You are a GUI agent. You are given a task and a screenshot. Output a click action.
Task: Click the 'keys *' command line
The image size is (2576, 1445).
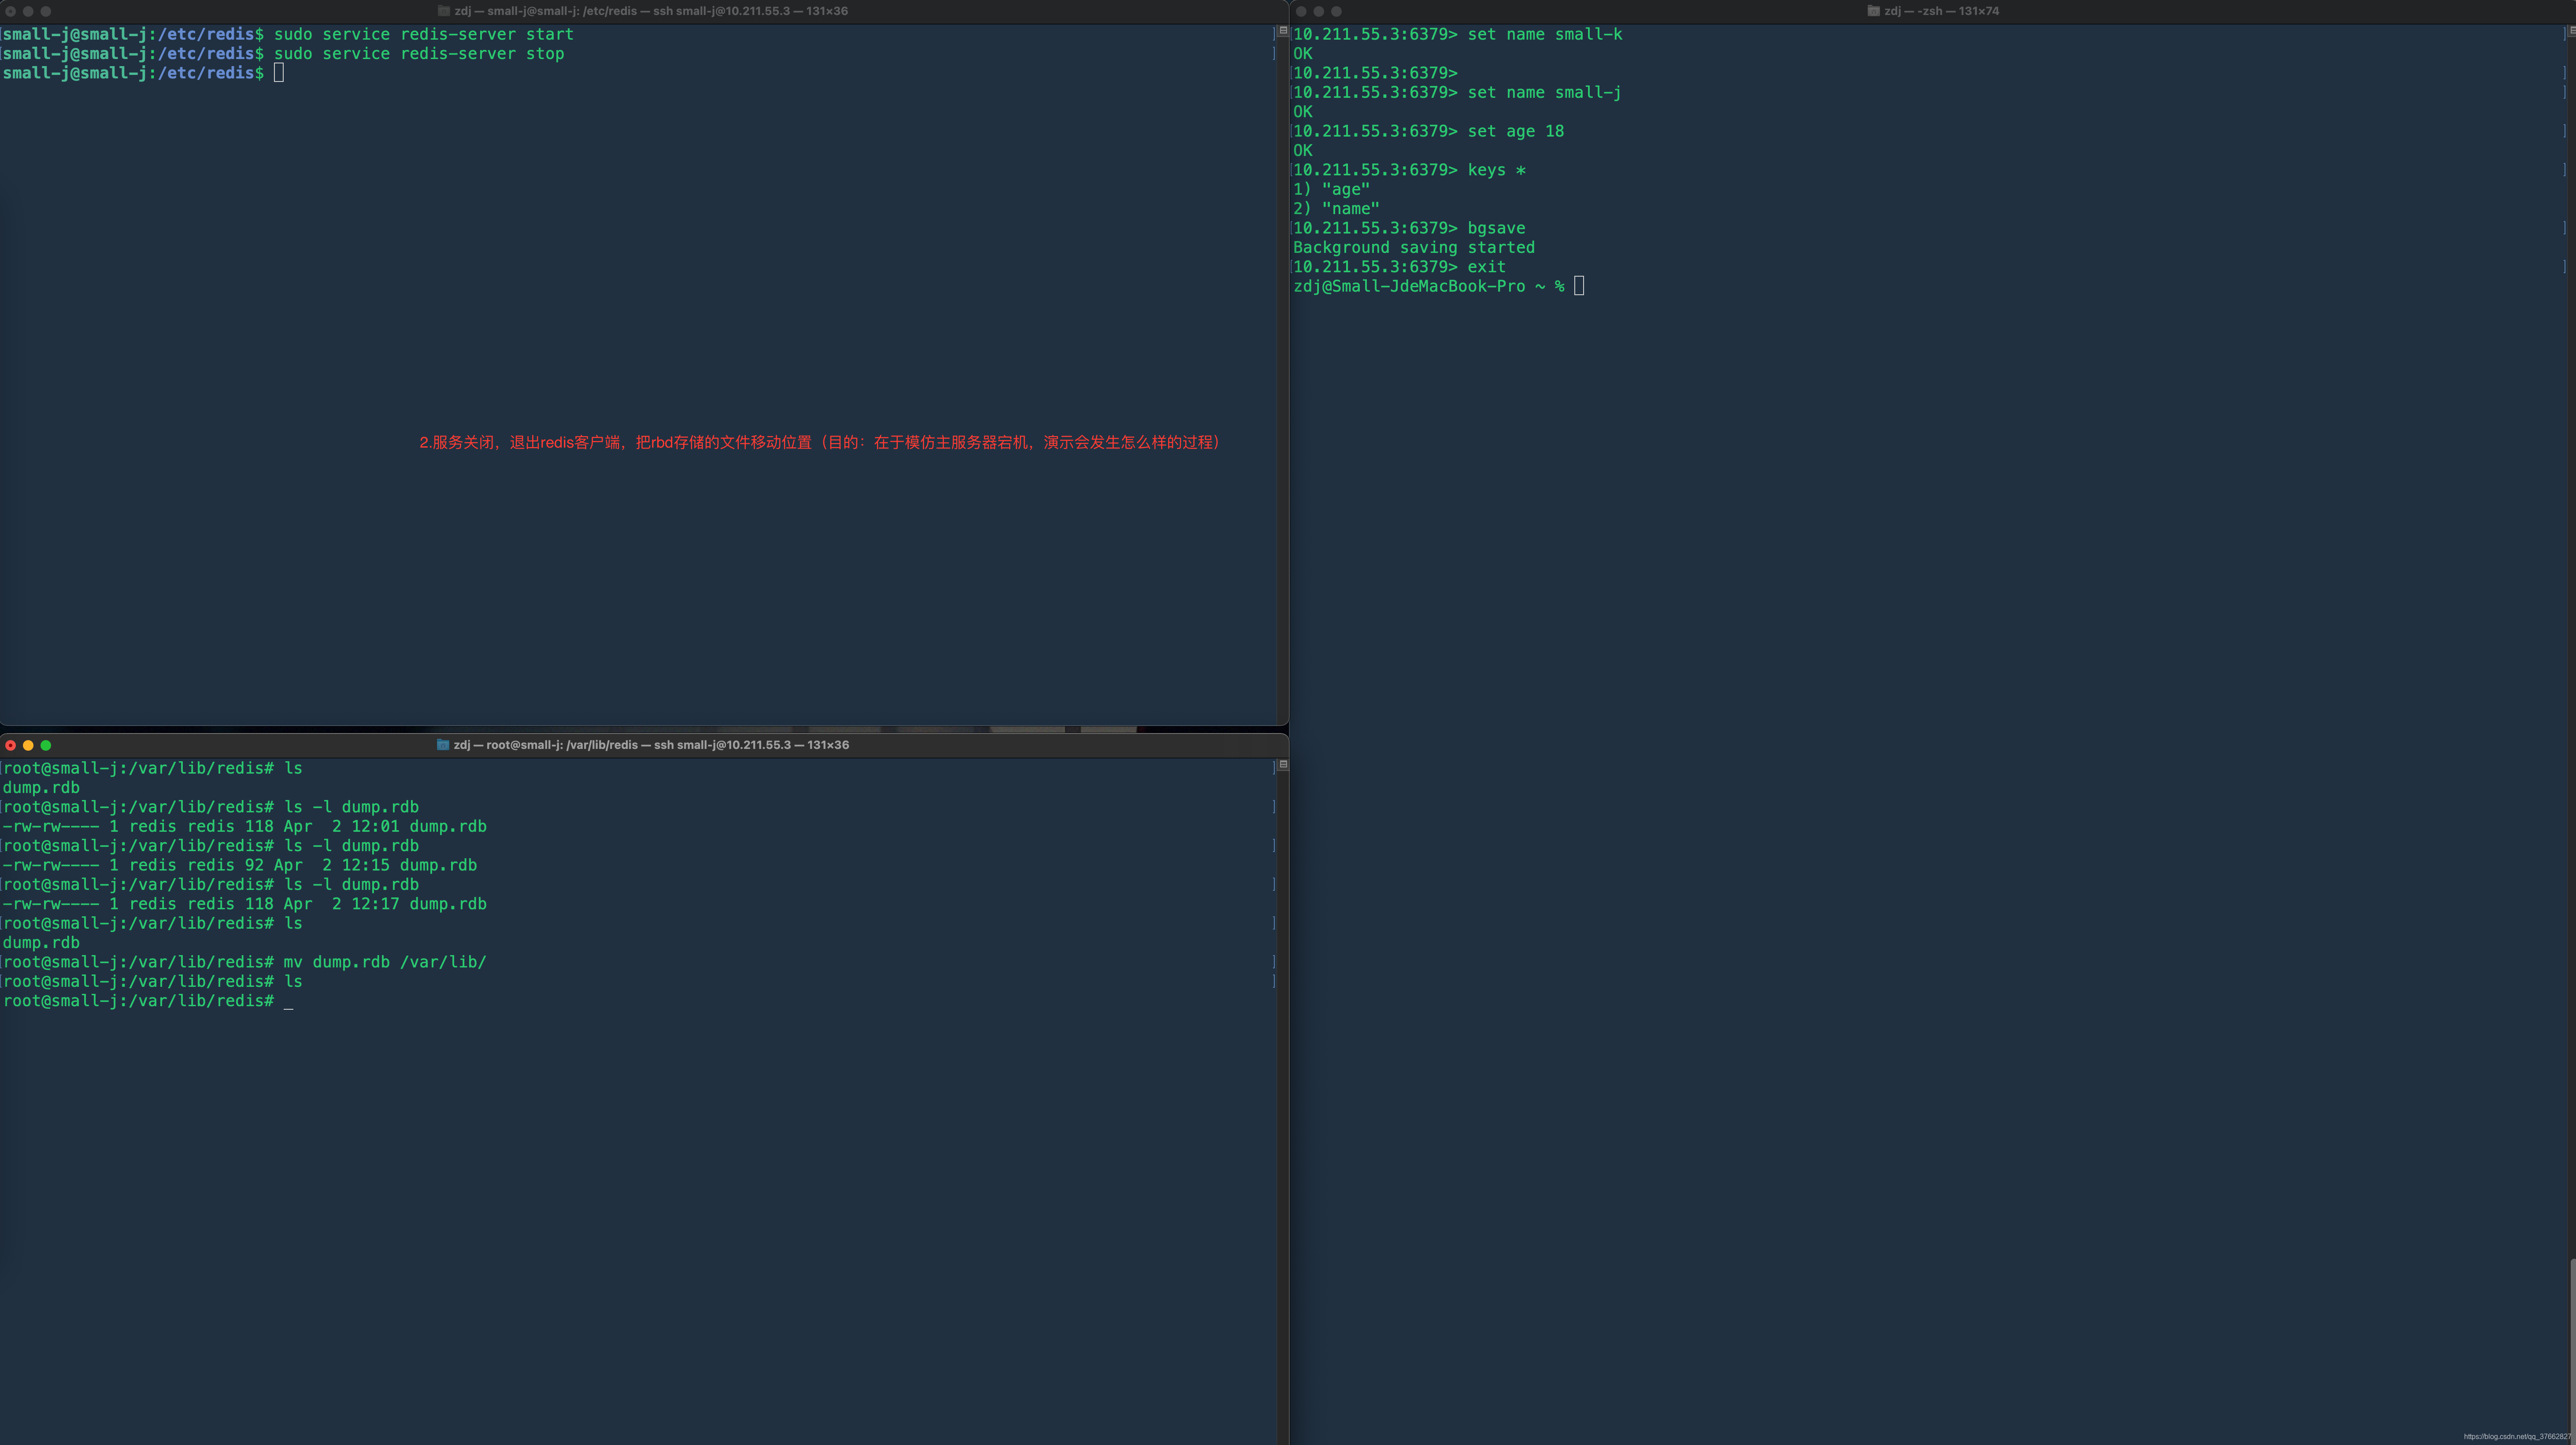click(x=1410, y=170)
